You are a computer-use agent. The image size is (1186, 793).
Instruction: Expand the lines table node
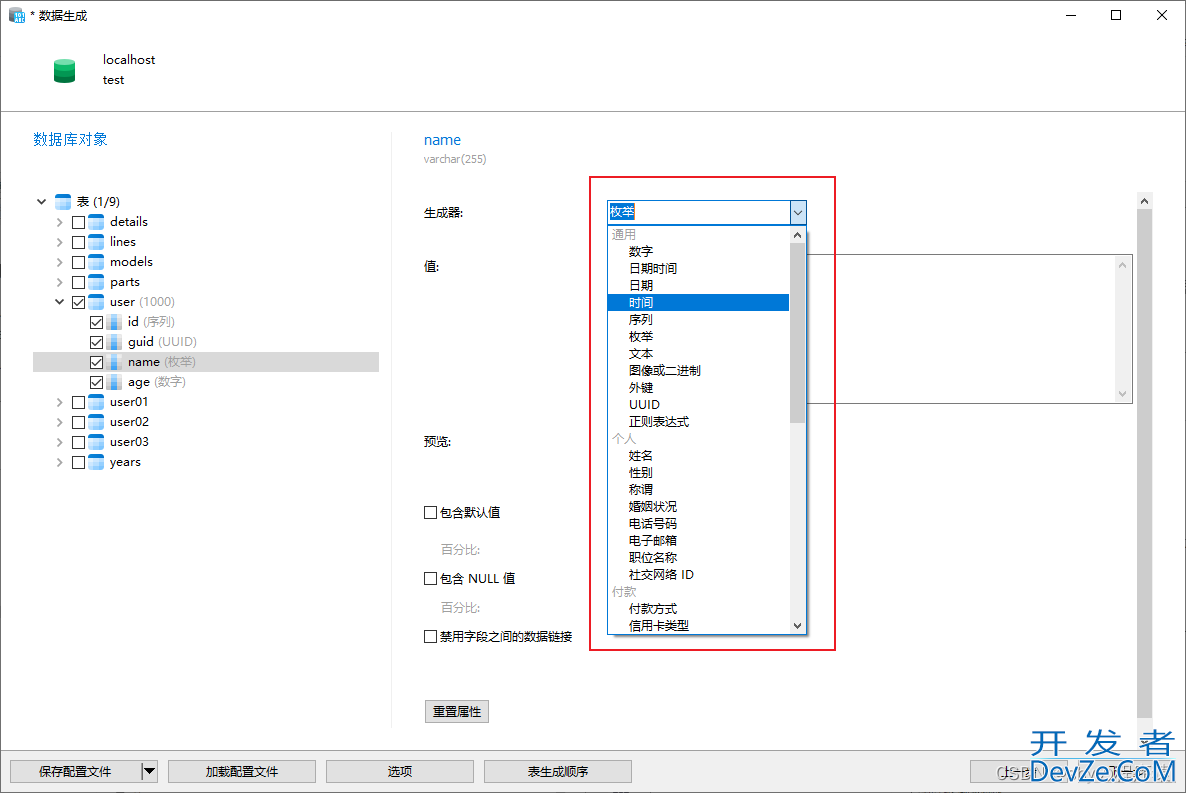(60, 242)
